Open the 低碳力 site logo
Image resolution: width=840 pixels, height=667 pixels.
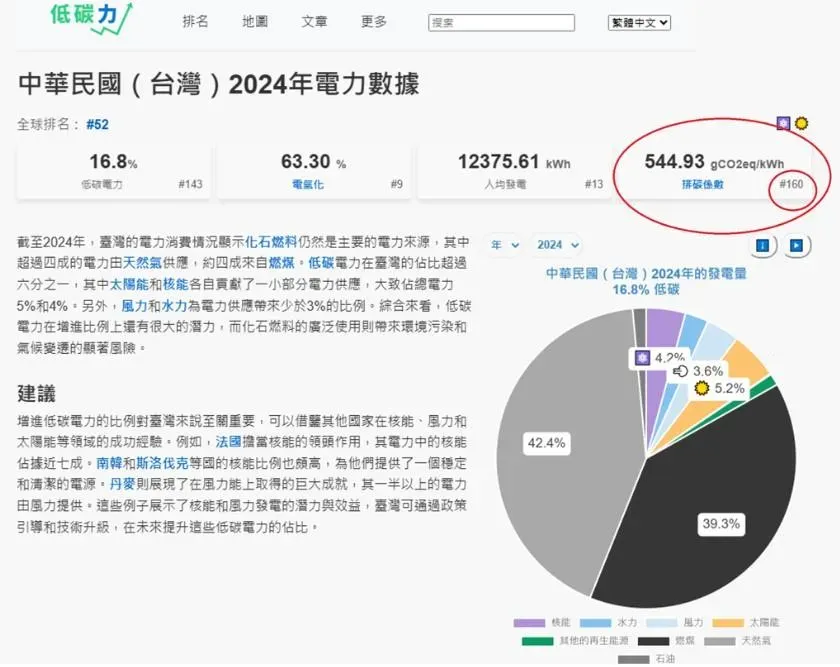[x=91, y=18]
